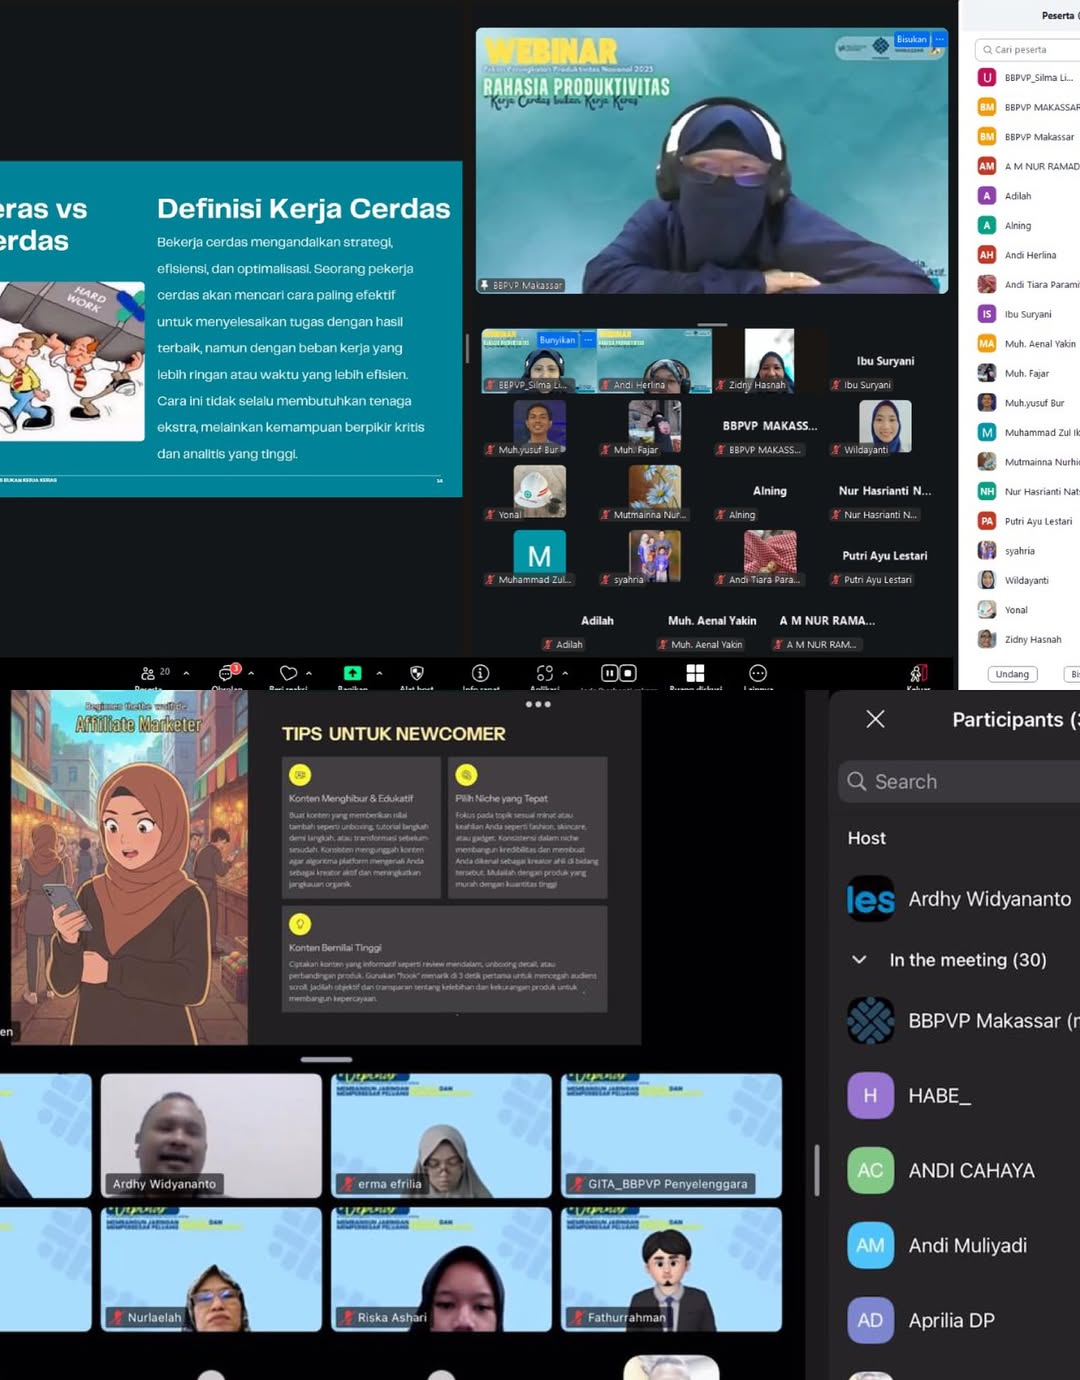Open the Participants (Peserta) icon in toolbar
1080x1380 pixels.
[148, 674]
